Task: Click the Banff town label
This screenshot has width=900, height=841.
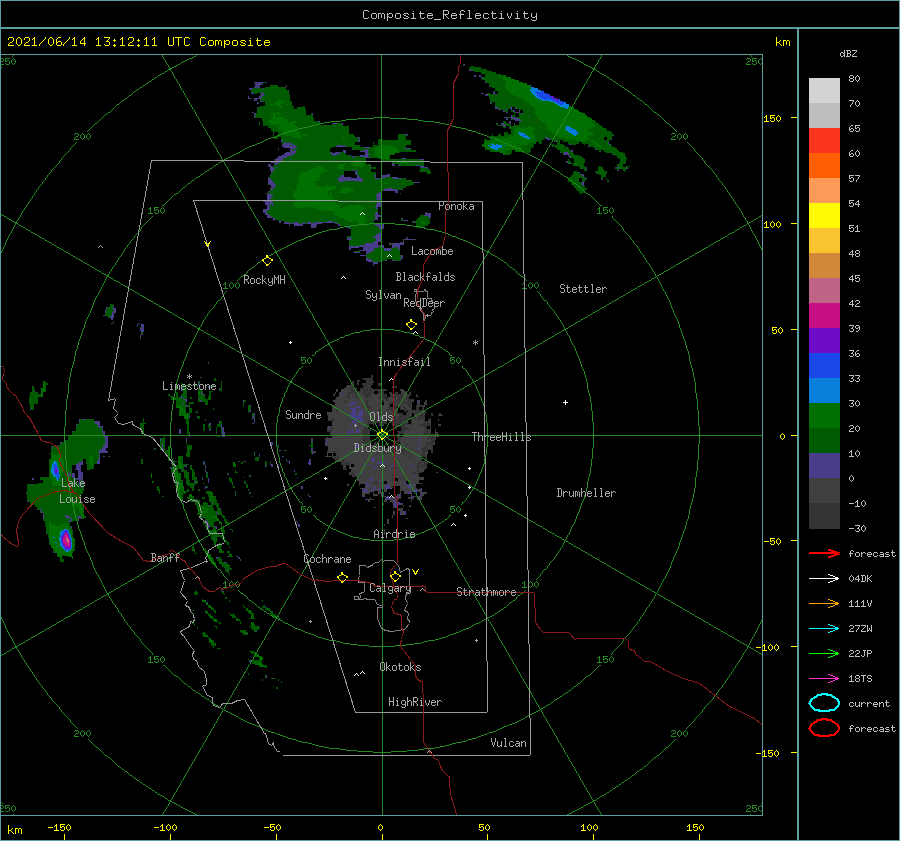Action: coord(165,557)
